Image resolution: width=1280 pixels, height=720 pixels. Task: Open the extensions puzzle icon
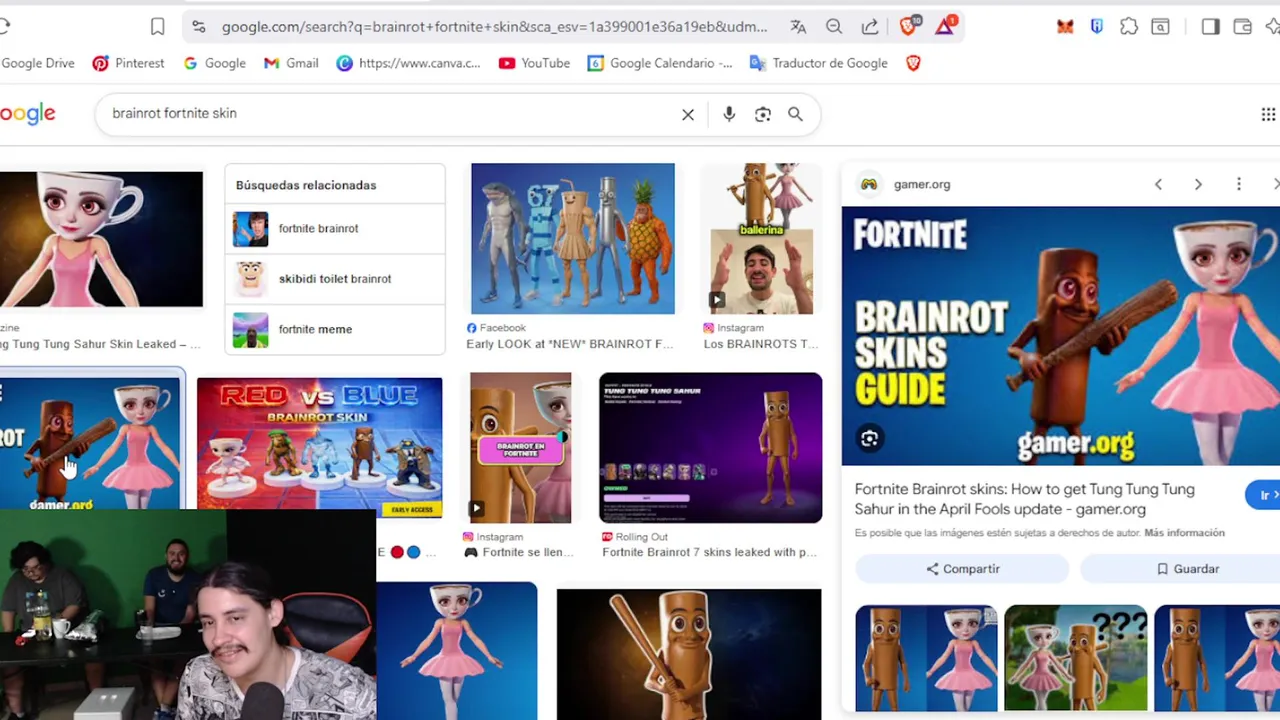coord(1129,27)
